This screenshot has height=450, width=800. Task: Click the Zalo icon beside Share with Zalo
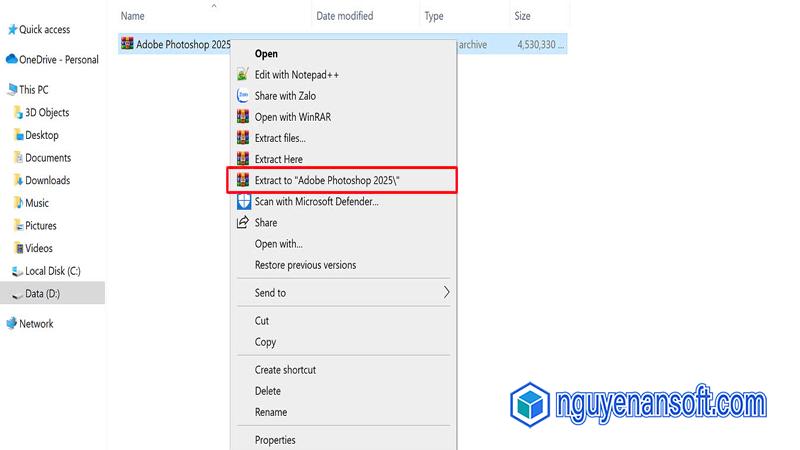243,96
